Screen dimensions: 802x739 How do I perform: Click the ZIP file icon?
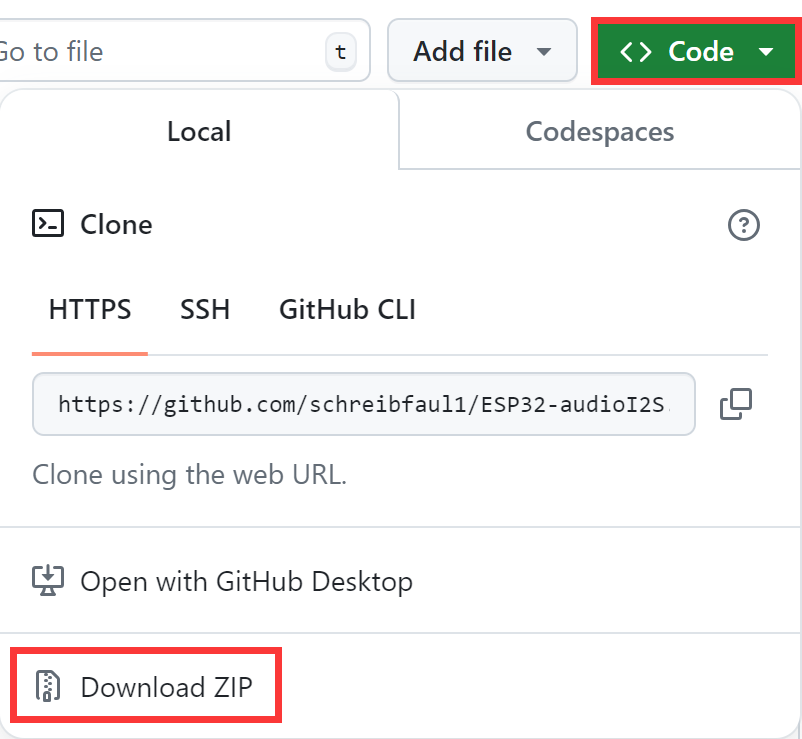pyautogui.click(x=48, y=686)
